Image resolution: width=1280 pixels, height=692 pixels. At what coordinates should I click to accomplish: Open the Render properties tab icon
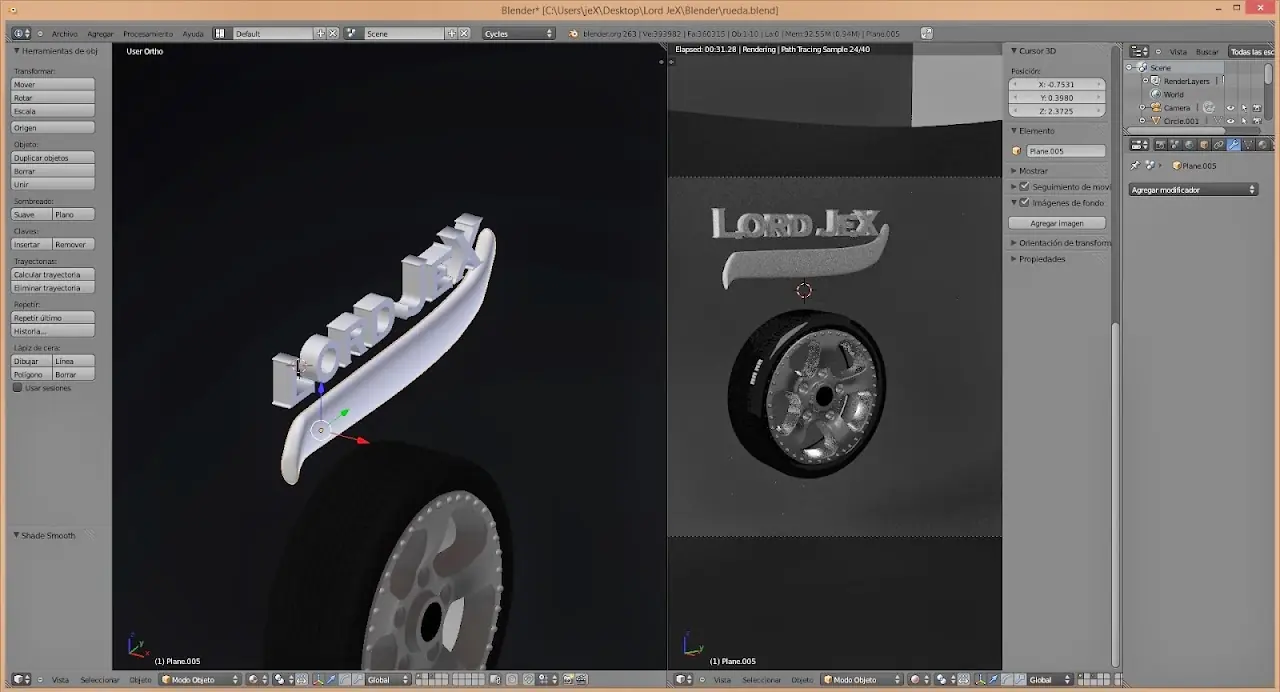pos(1161,145)
